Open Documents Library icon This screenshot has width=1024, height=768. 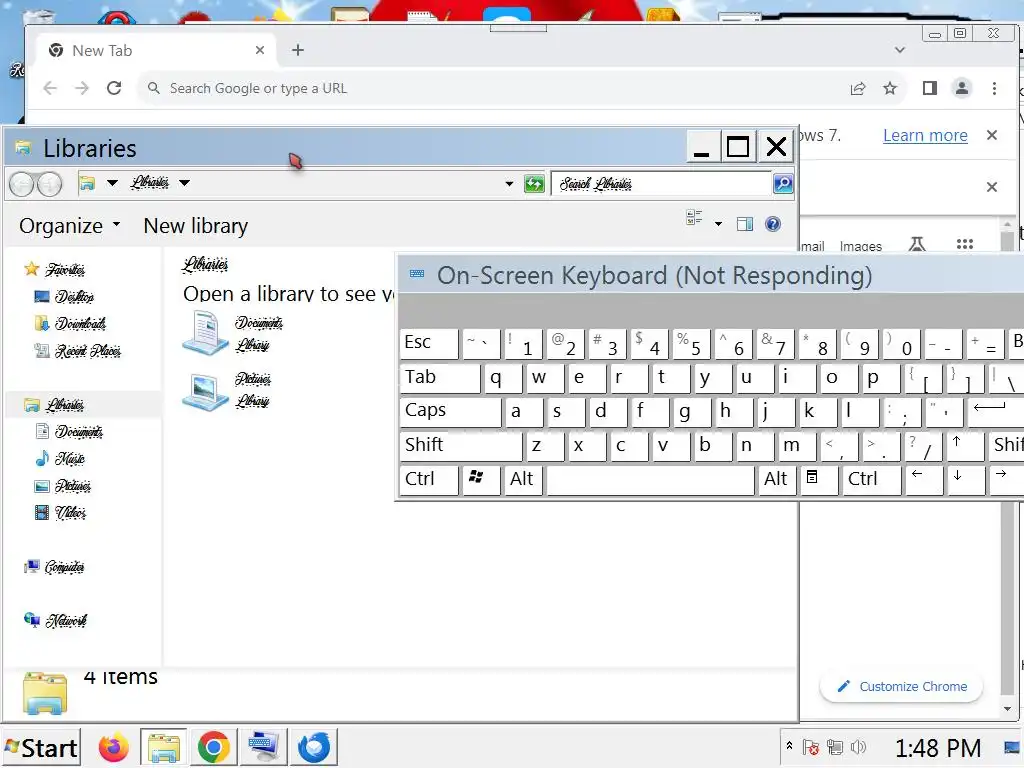pos(205,333)
